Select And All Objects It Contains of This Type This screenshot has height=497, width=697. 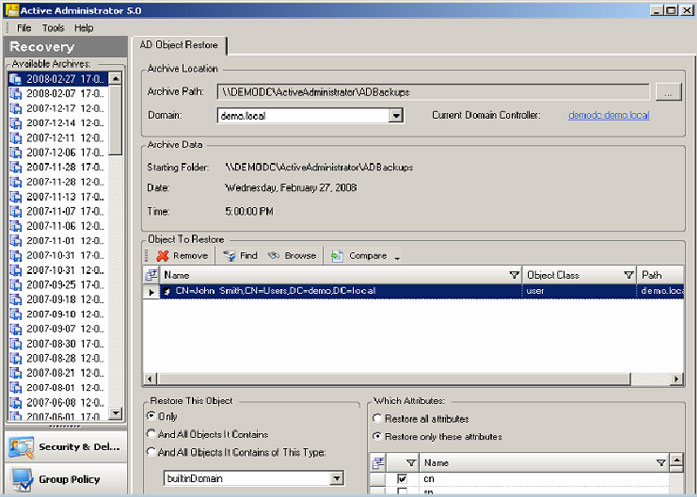[151, 452]
